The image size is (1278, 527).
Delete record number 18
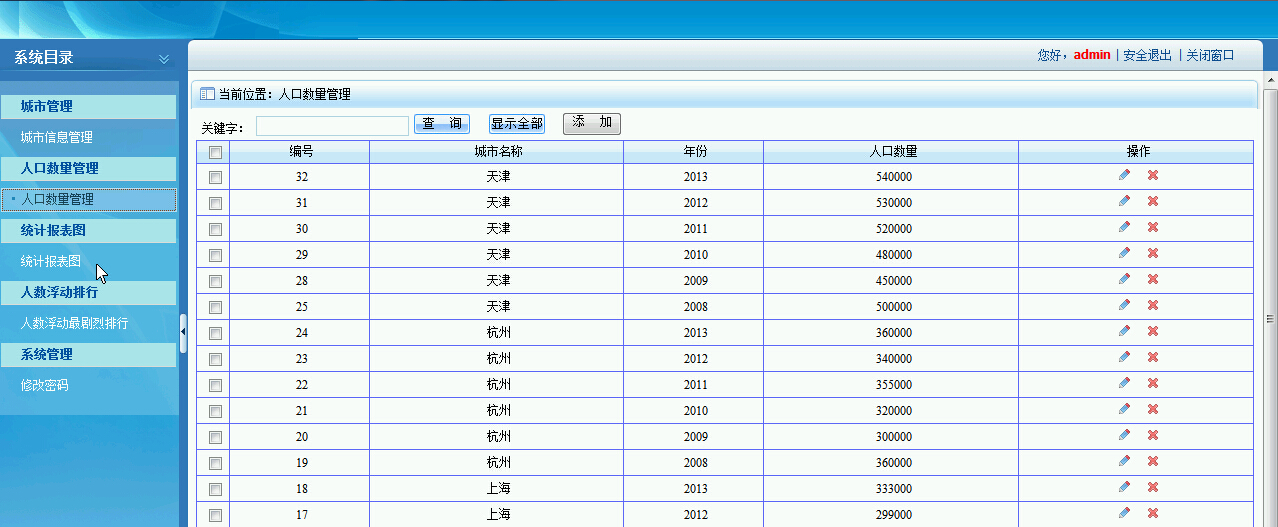pyautogui.click(x=1152, y=487)
